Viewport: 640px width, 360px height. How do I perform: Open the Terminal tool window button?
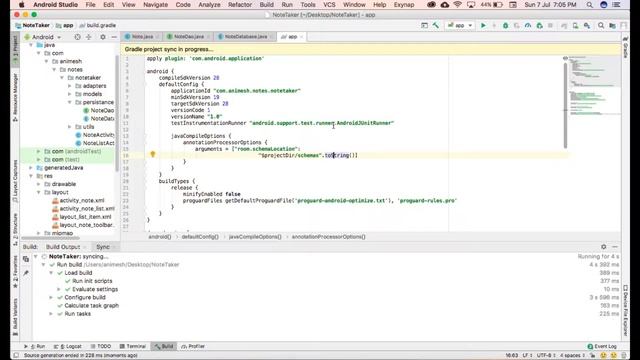133,346
